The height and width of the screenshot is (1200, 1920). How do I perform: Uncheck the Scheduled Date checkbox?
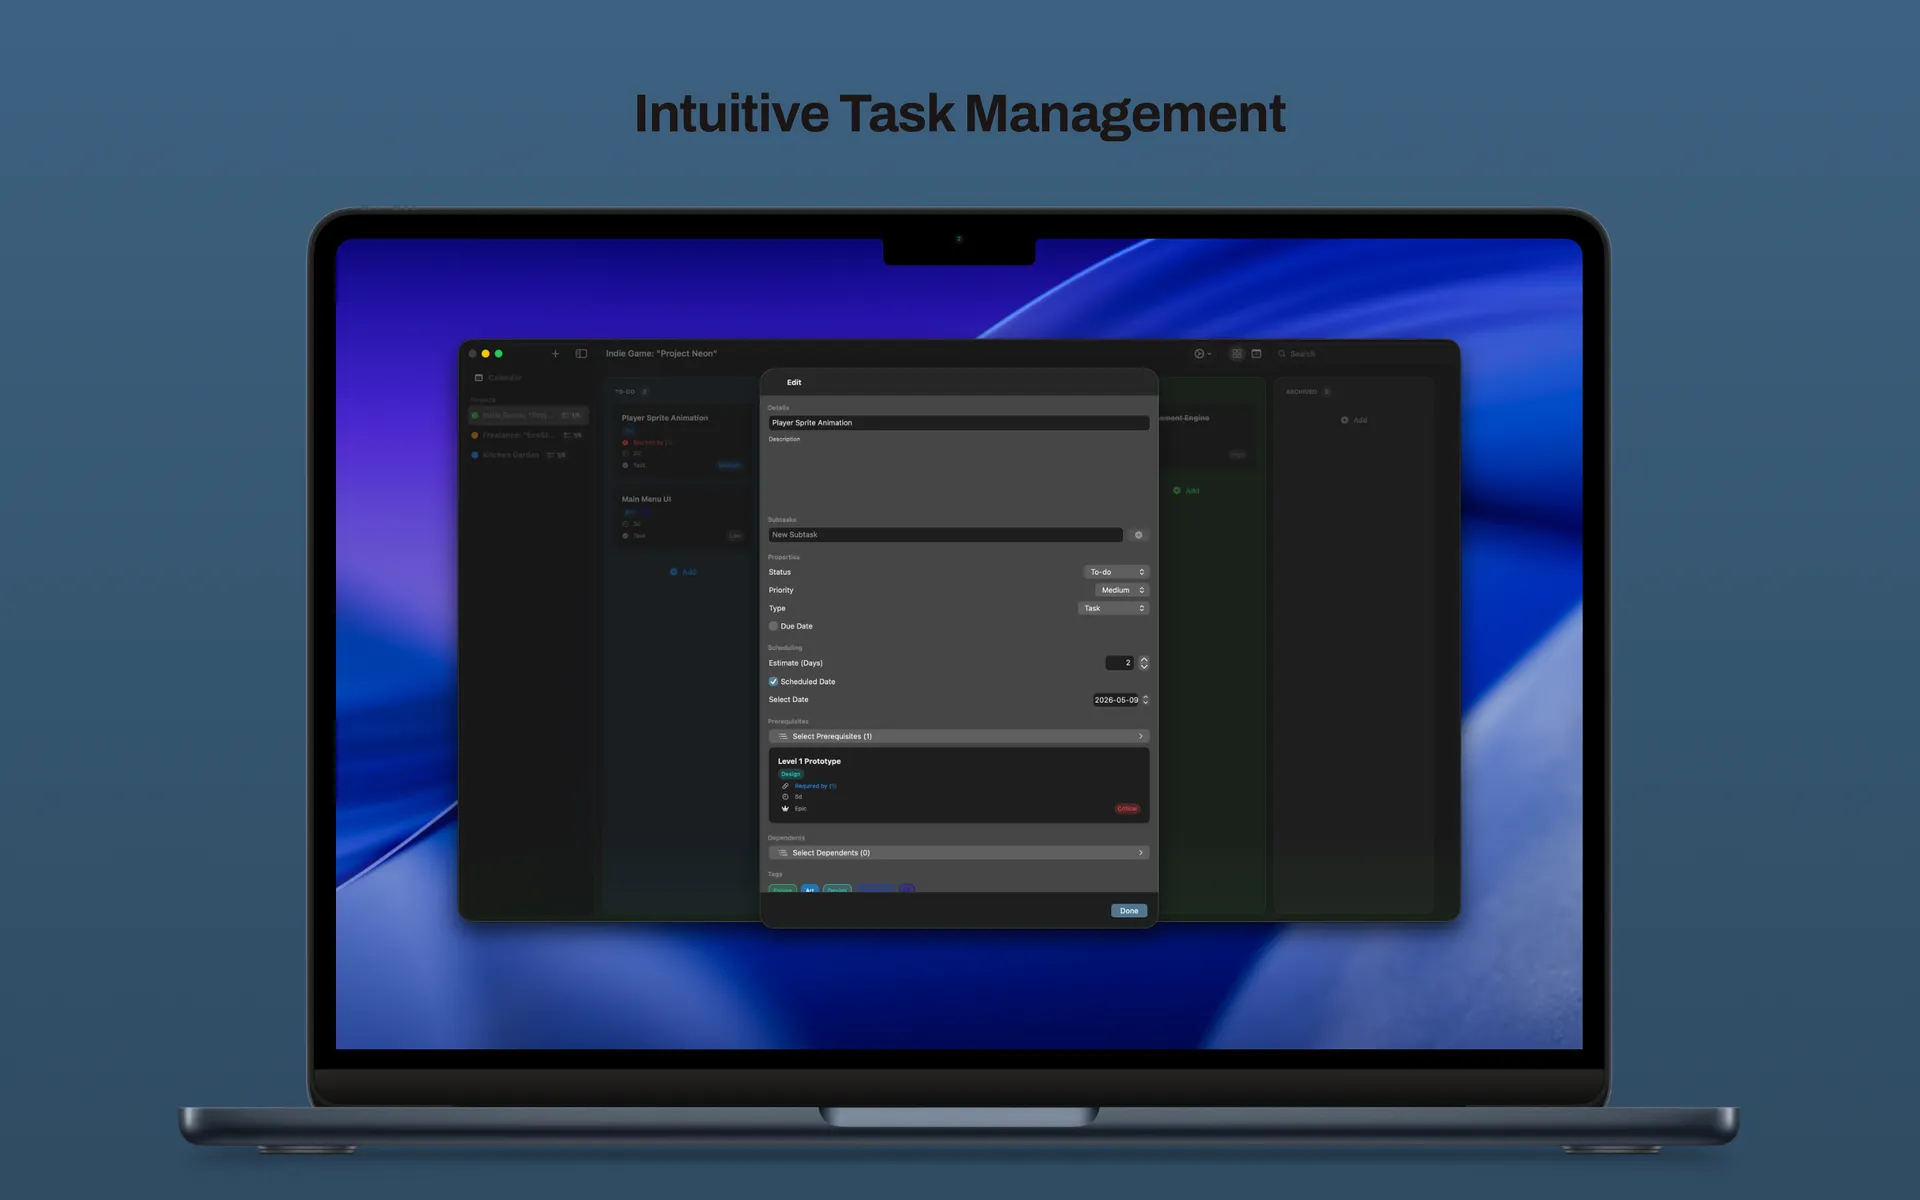pos(773,682)
